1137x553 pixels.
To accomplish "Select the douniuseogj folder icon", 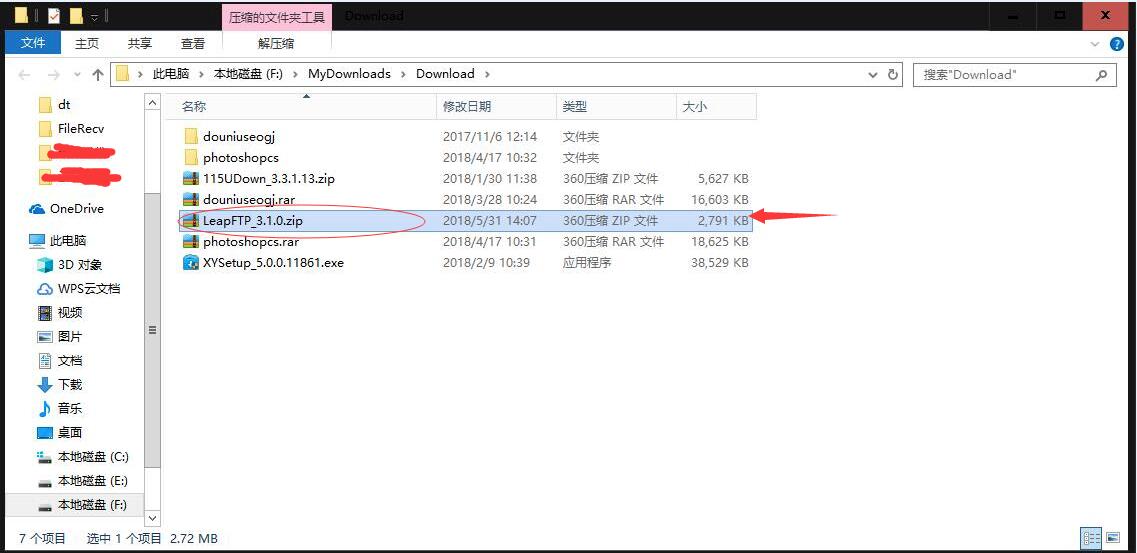I will click(x=191, y=136).
